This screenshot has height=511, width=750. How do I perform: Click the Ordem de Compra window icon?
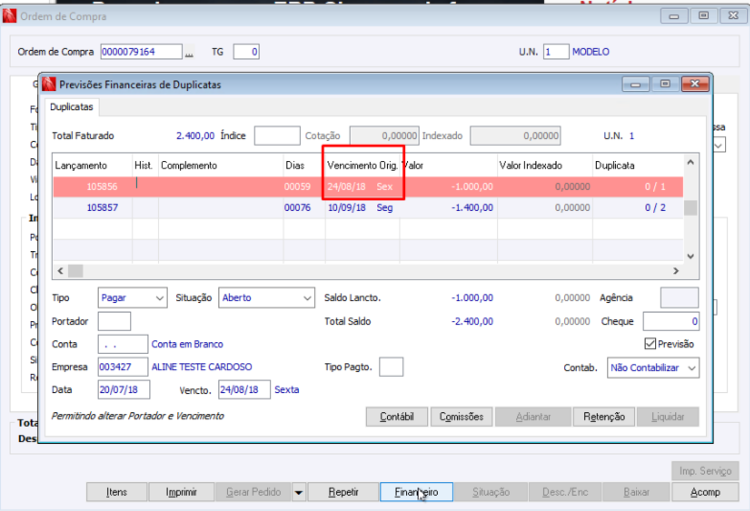[x=9, y=16]
